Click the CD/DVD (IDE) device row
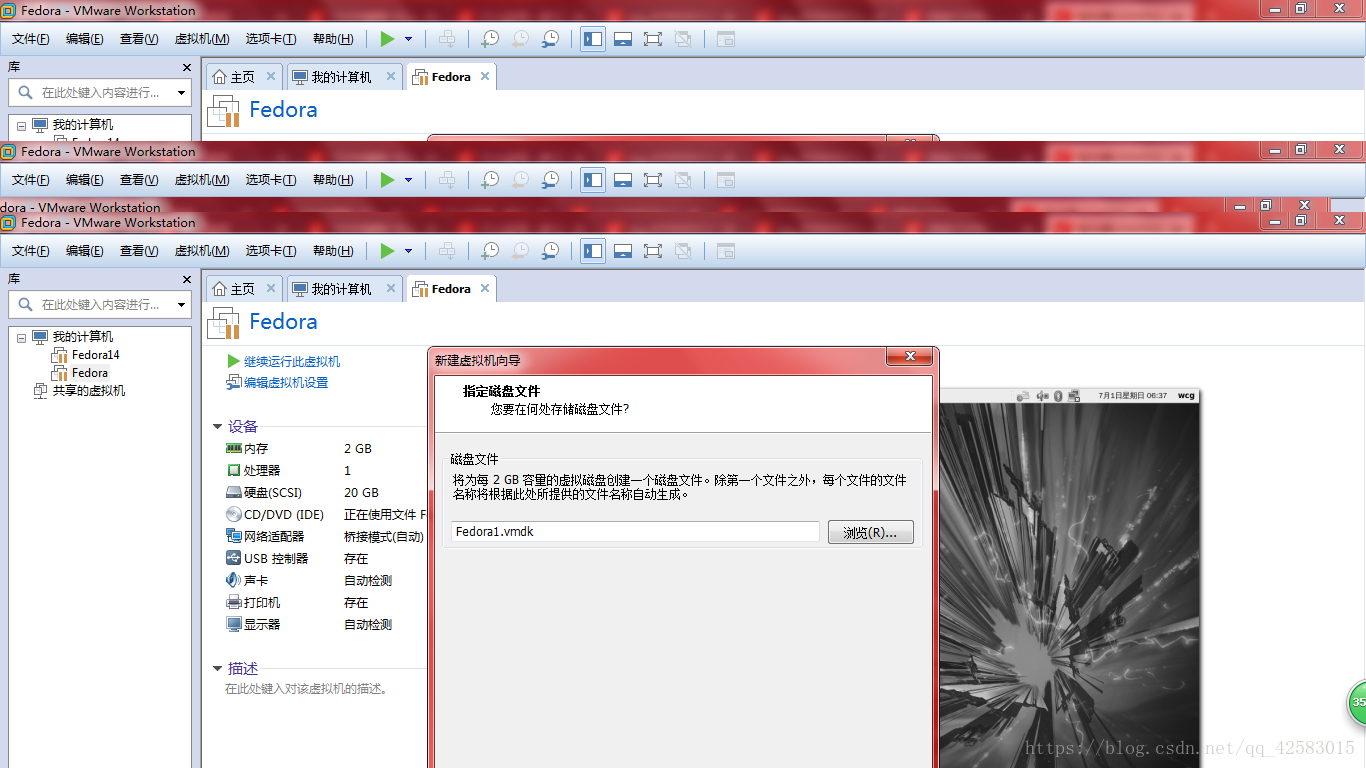Screen dimensions: 1366x768 [x=326, y=515]
